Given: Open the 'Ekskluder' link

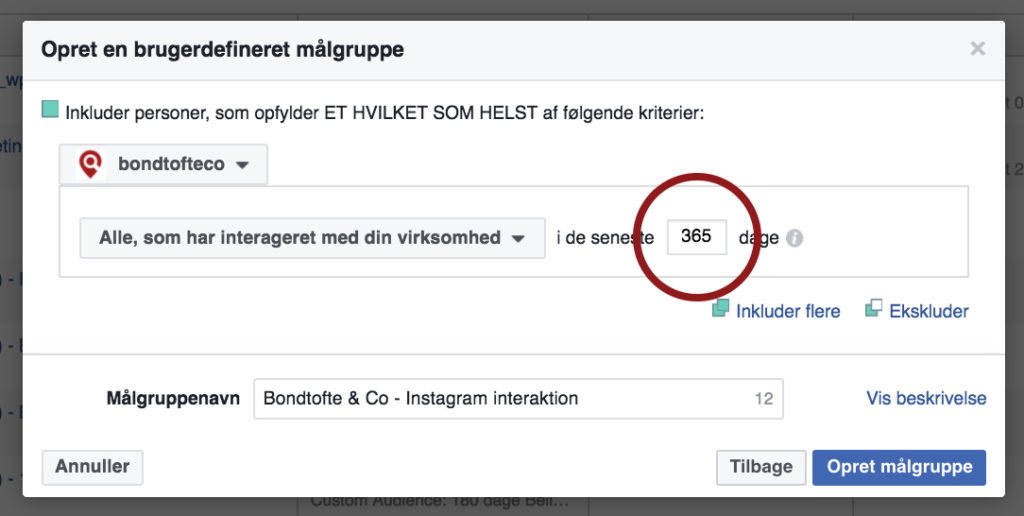Looking at the screenshot, I should 929,311.
